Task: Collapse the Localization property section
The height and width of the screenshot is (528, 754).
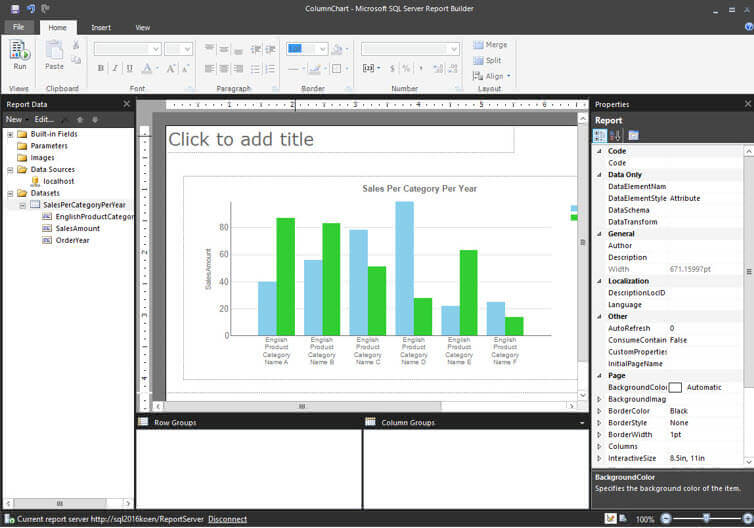Action: (x=599, y=281)
